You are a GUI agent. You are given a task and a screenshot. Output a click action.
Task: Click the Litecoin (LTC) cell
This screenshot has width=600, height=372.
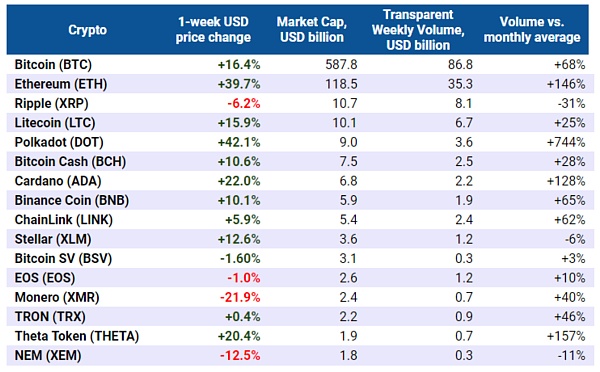[x=55, y=123]
